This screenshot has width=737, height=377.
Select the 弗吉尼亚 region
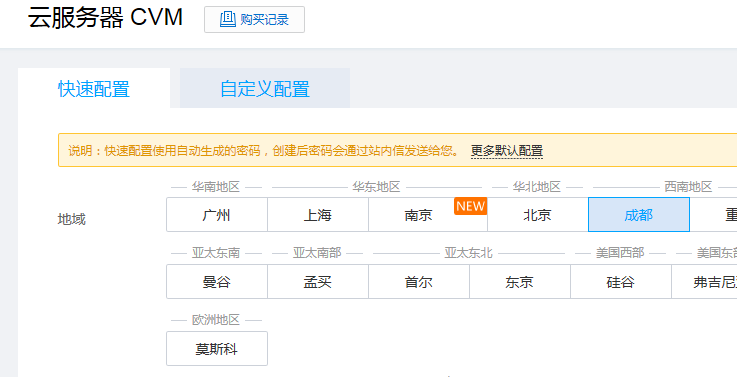tap(705, 282)
